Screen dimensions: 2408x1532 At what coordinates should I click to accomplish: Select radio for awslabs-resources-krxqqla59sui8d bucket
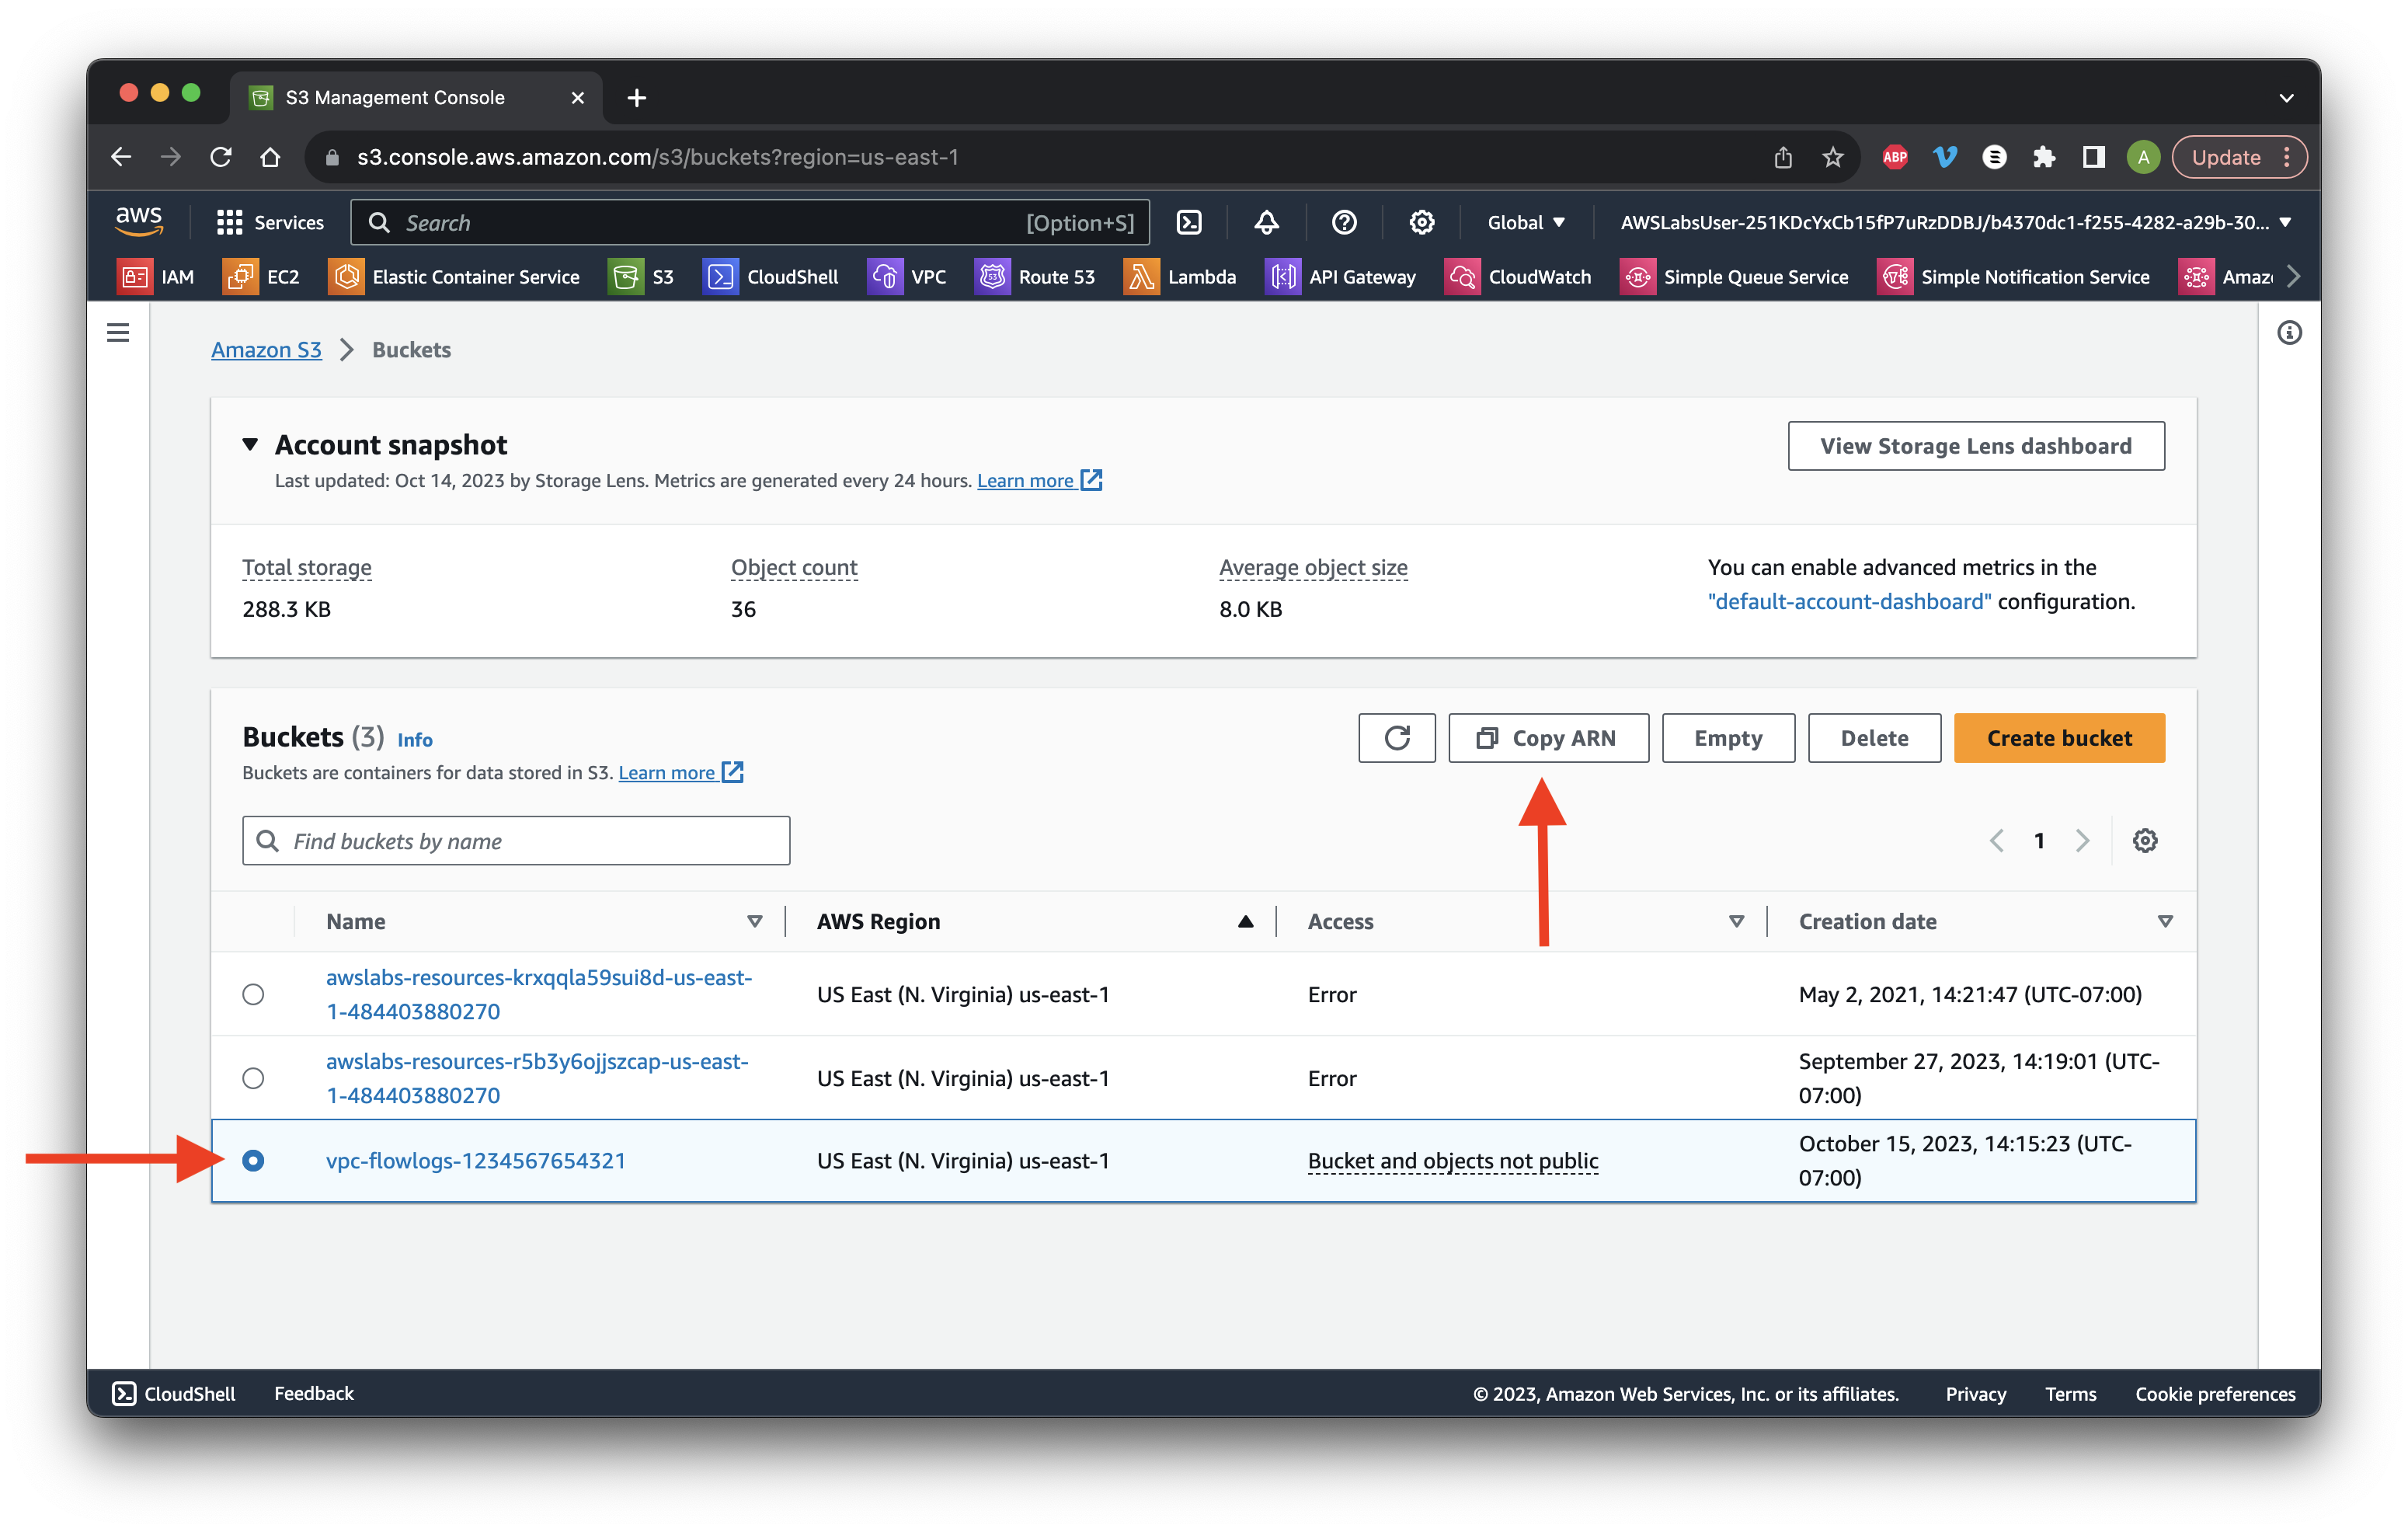[x=253, y=994]
